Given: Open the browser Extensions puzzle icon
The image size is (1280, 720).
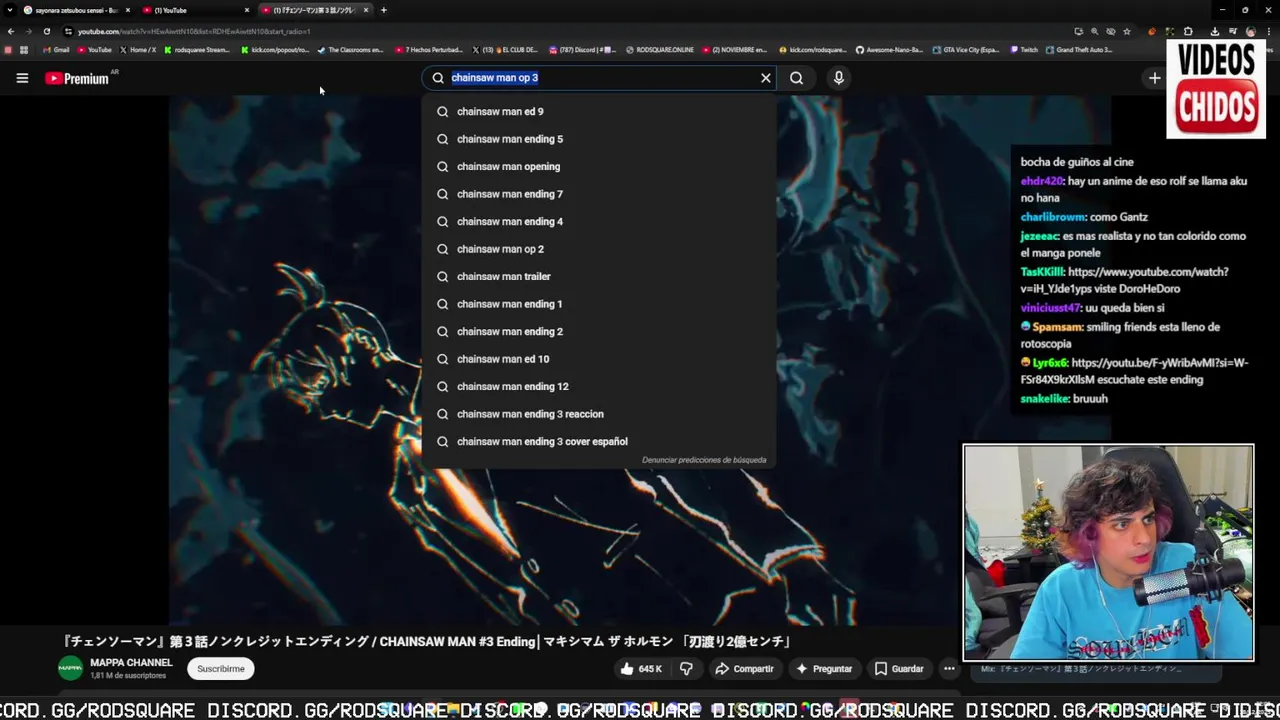Looking at the screenshot, I should tap(1188, 32).
